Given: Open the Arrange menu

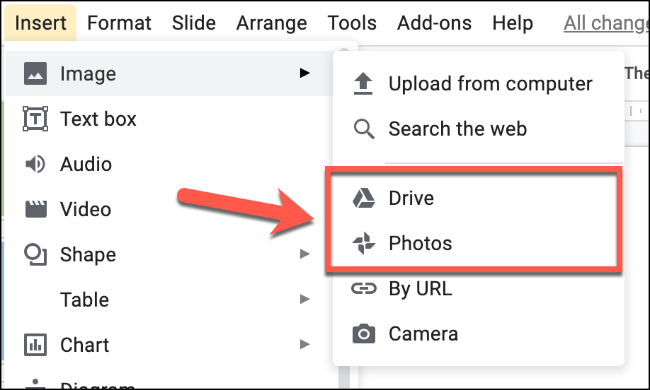Looking at the screenshot, I should pos(272,23).
